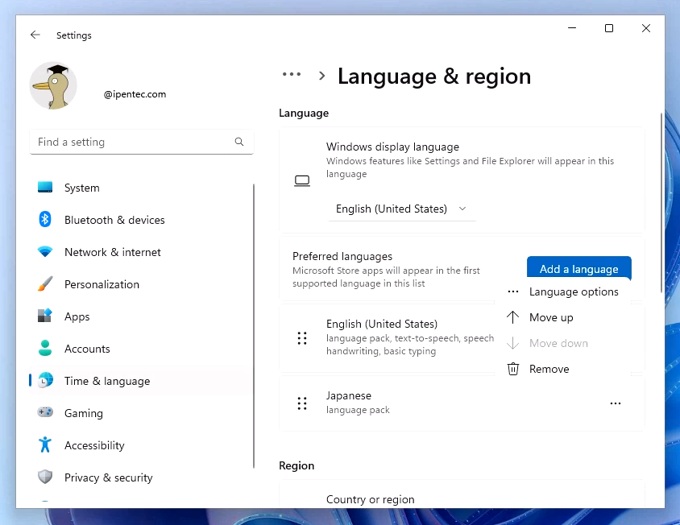Open System settings category
The height and width of the screenshot is (525, 680).
coord(141,188)
